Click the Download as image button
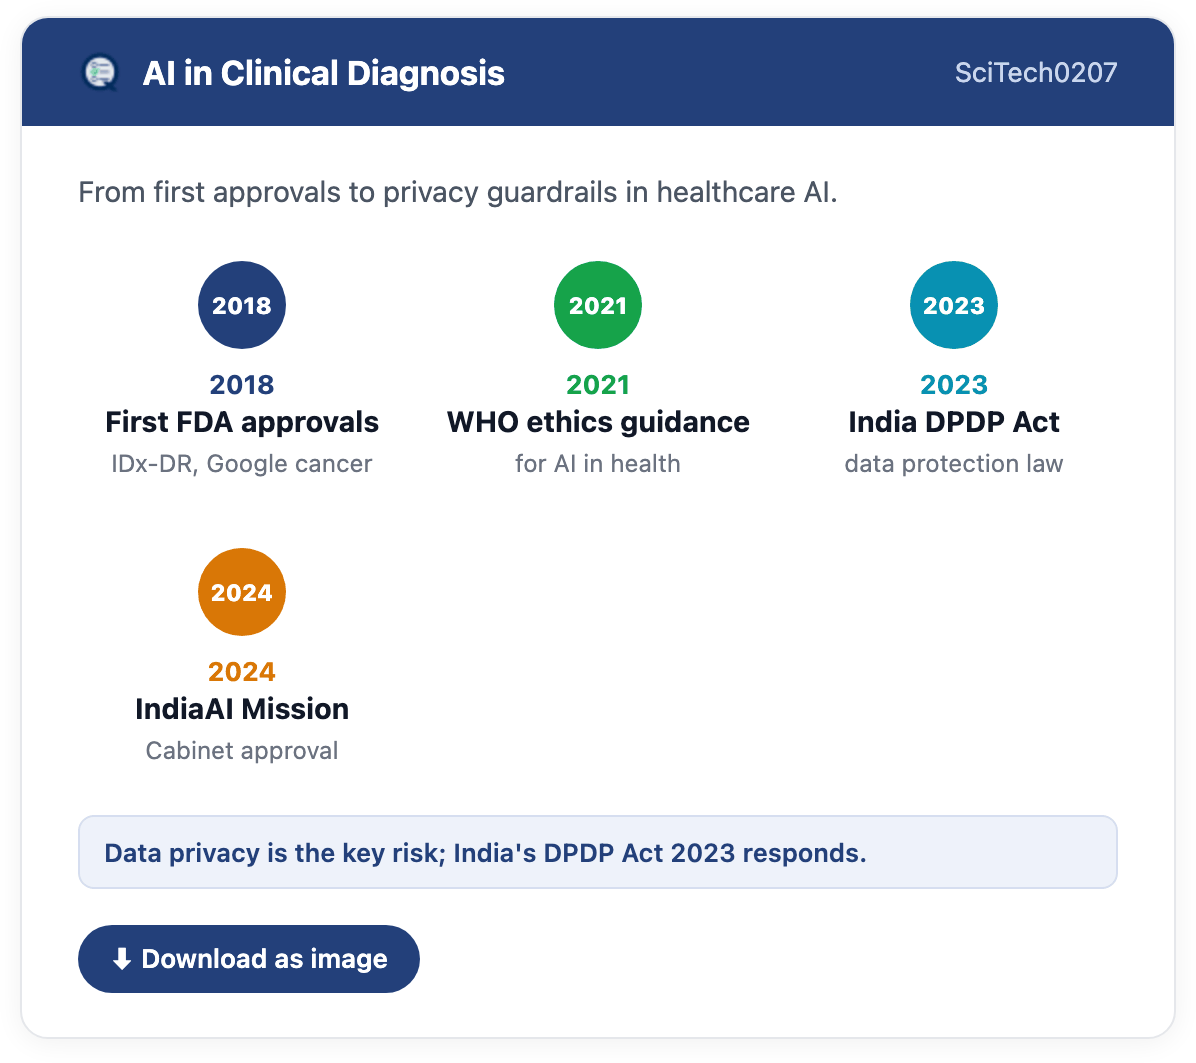Image resolution: width=1196 pixels, height=1063 pixels. click(x=249, y=959)
